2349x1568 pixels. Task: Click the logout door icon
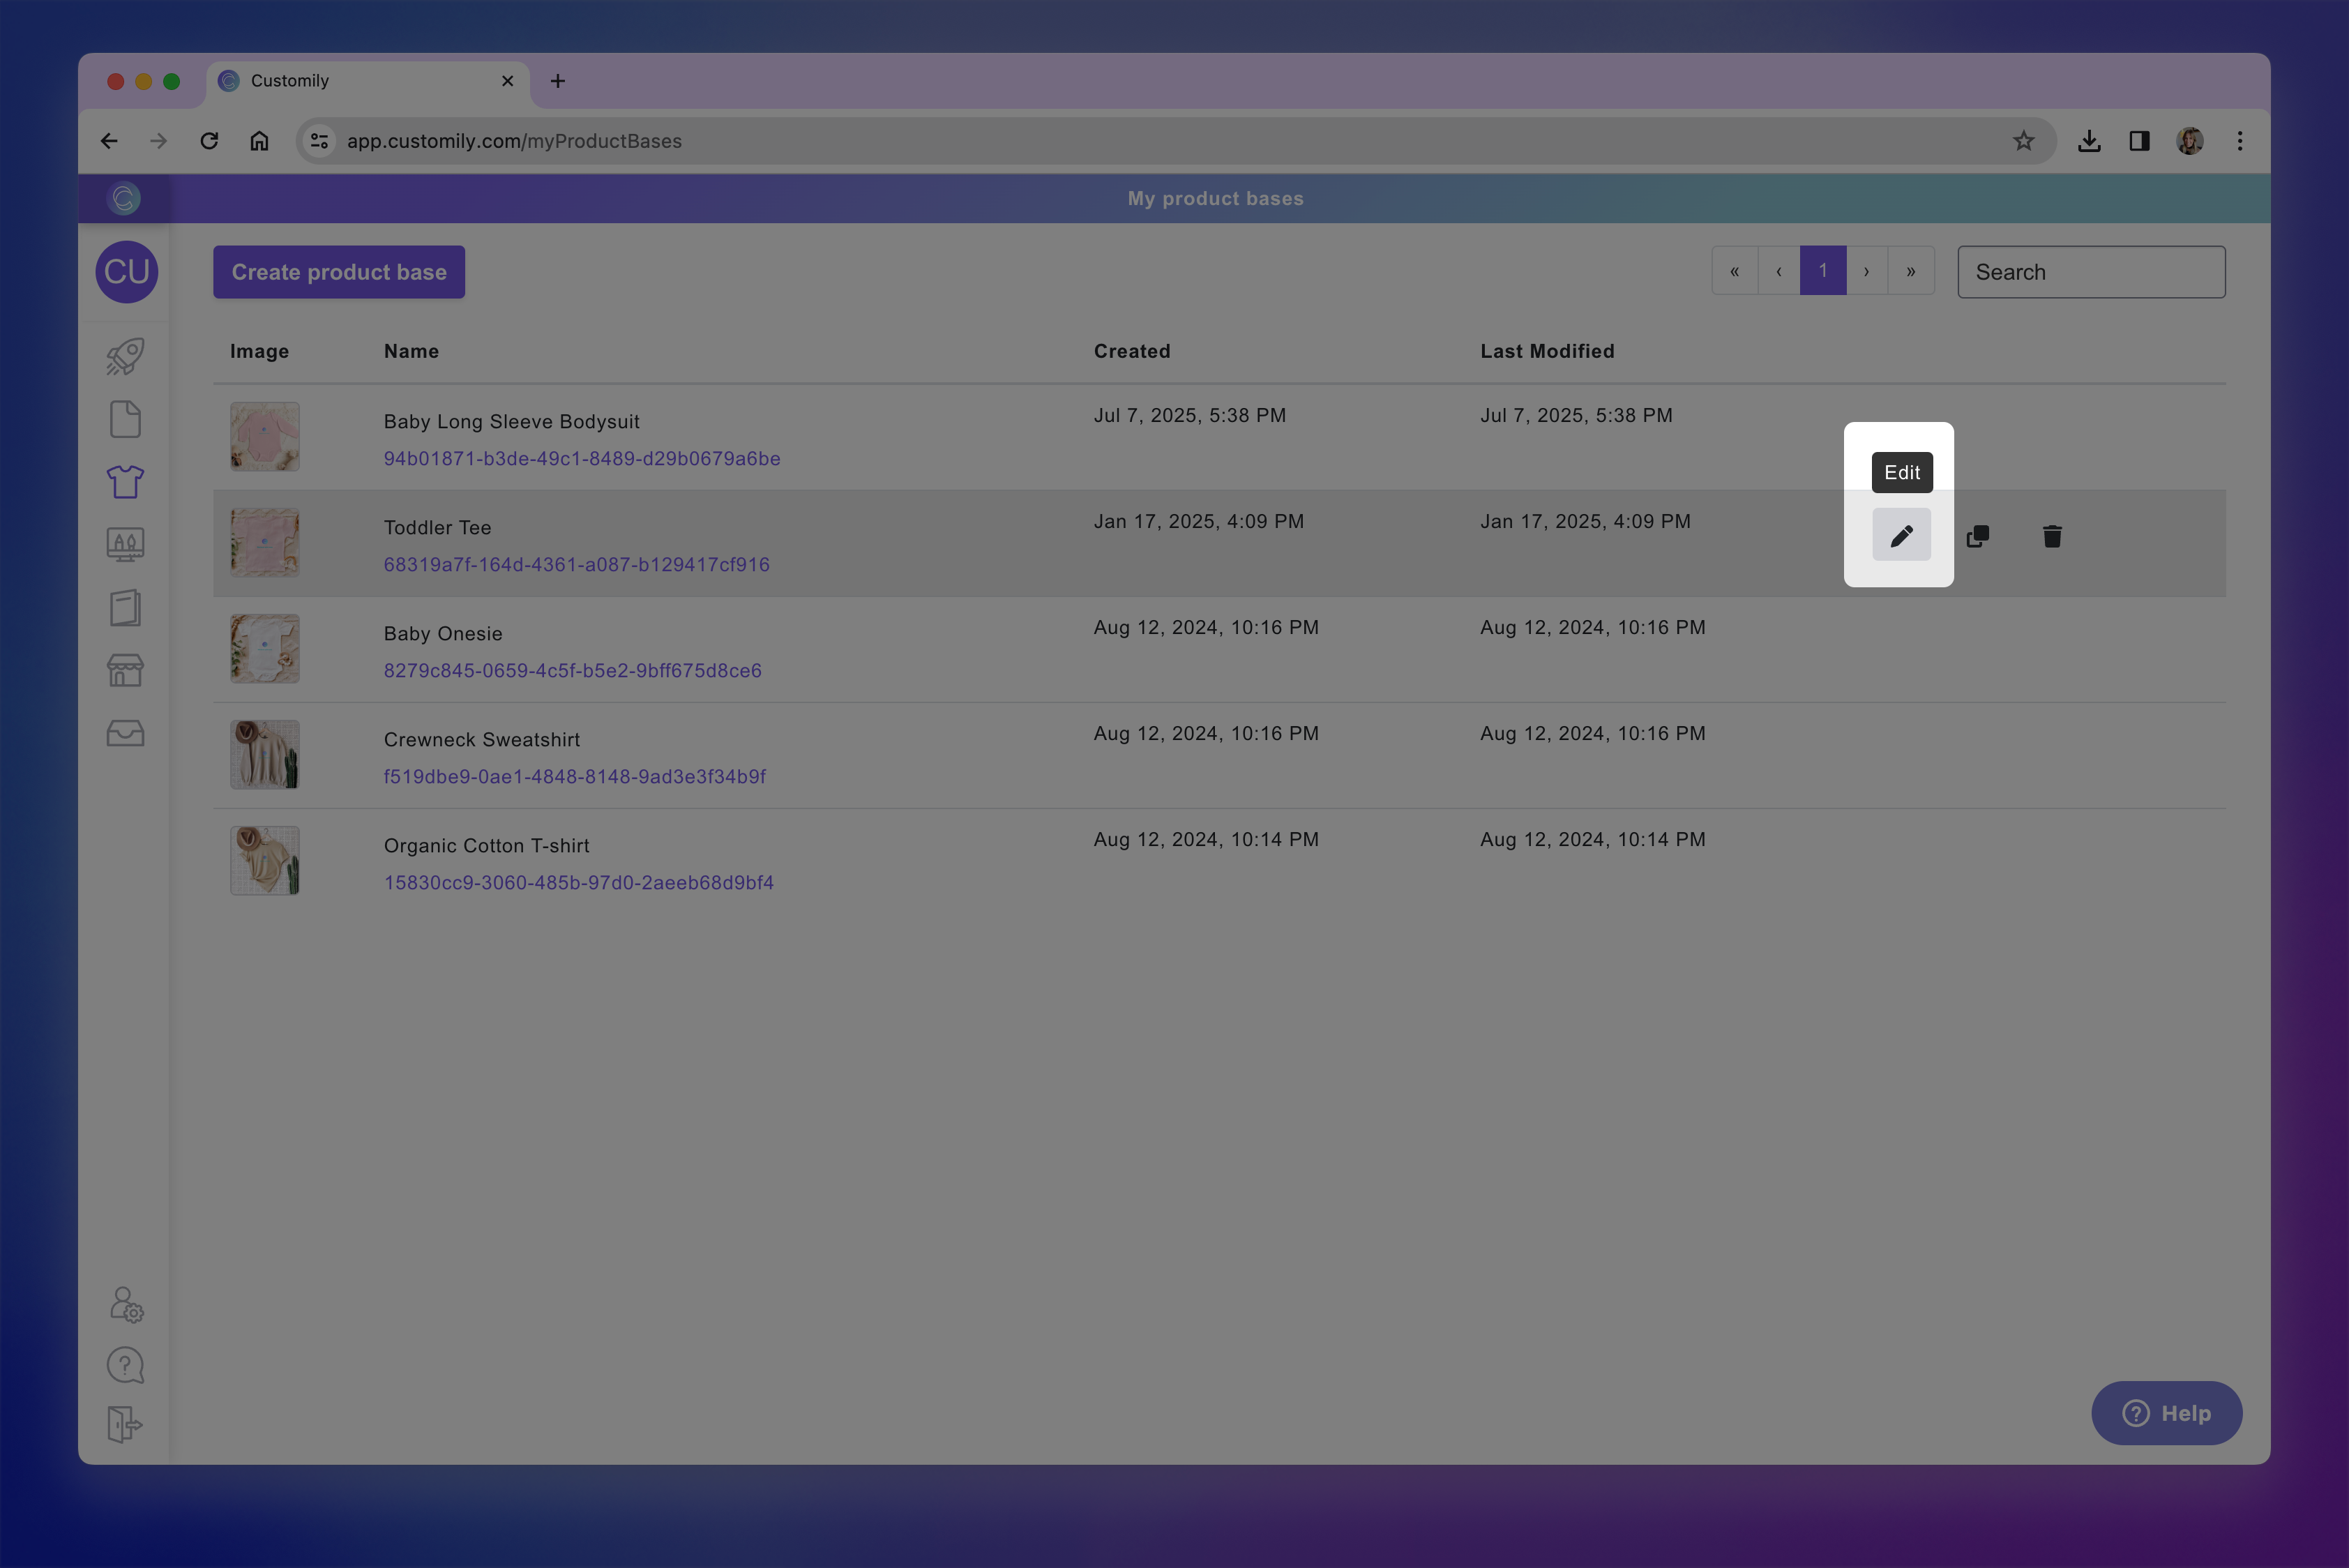pyautogui.click(x=125, y=1424)
